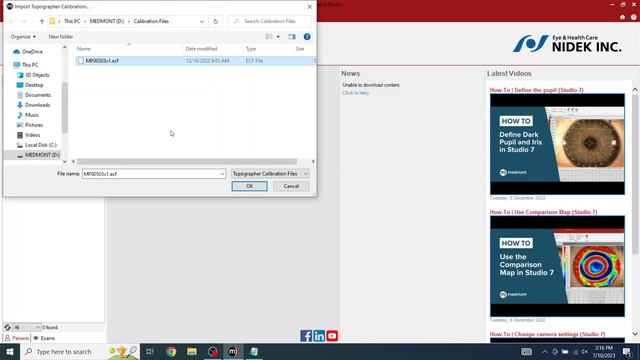Open the Help icon in Medmont Studio header

click(633, 17)
